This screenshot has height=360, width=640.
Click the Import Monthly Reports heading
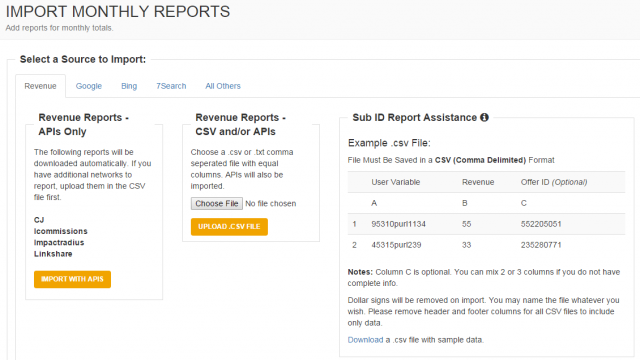coord(118,11)
